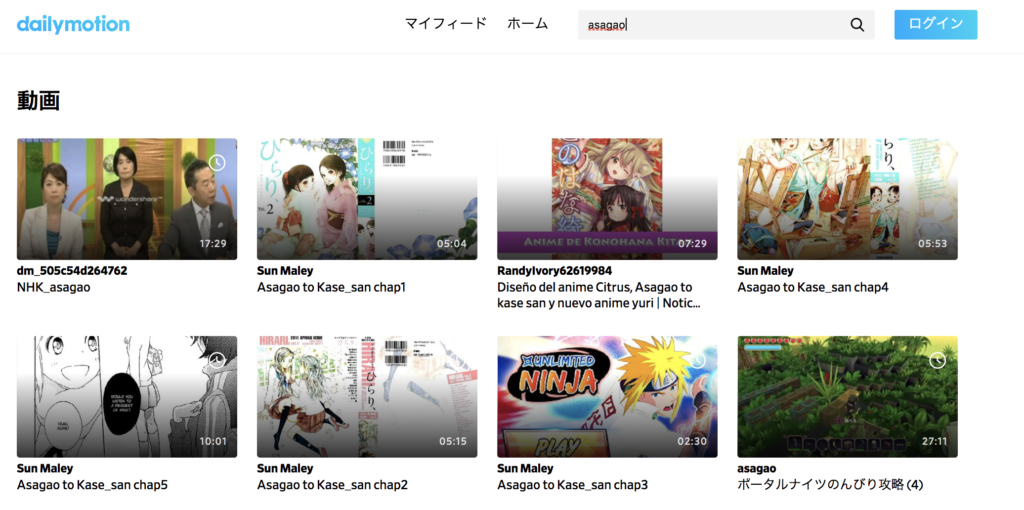The height and width of the screenshot is (510, 1024).
Task: Add NHK_asagao video to Watch Later via clock icon
Action: (217, 163)
